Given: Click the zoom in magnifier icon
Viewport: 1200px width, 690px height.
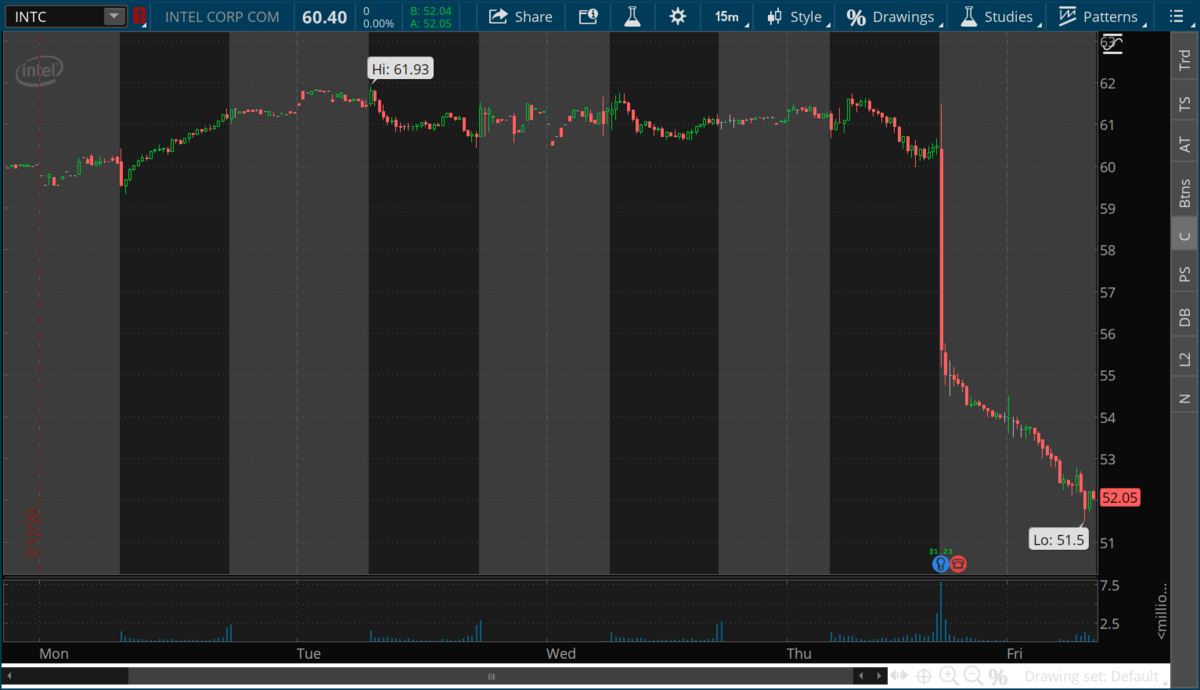Looking at the screenshot, I should pyautogui.click(x=948, y=676).
